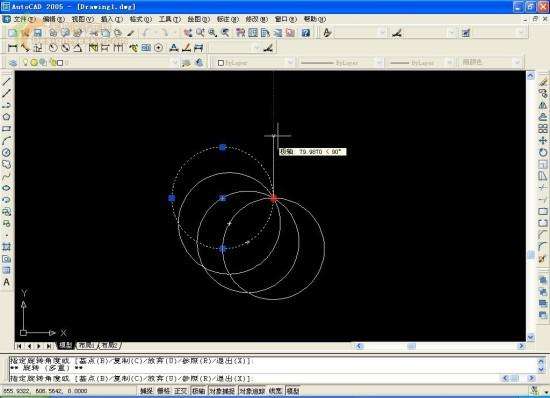Choose the Rectangle tool on the left toolbar
Screen dimensions: 550x398
7,129
